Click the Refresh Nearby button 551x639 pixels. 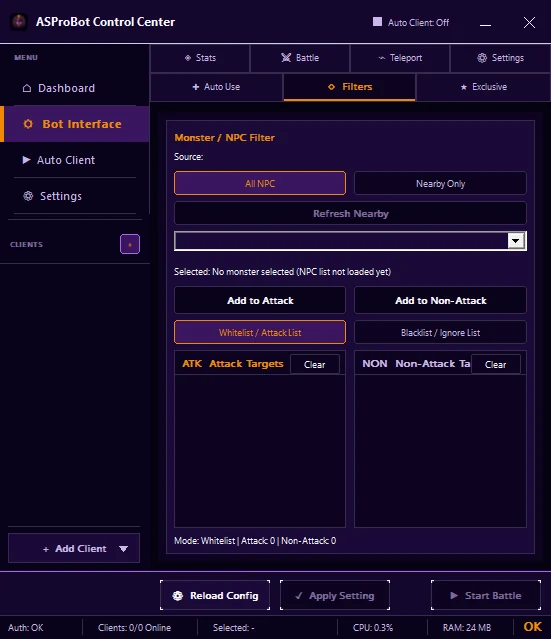click(x=350, y=214)
